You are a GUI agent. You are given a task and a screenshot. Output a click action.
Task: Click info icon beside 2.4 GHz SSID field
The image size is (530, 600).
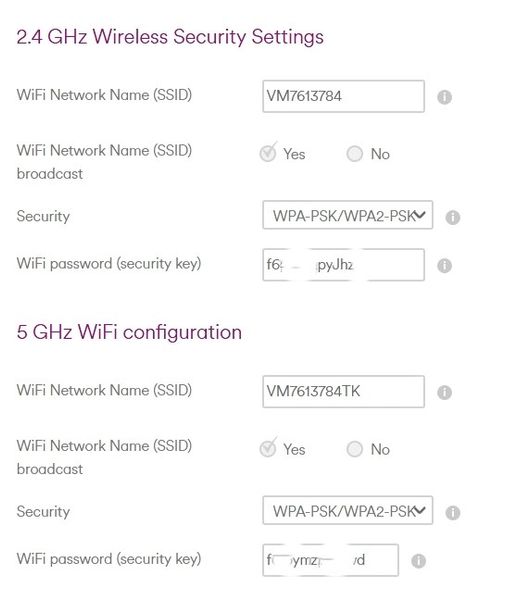click(444, 97)
